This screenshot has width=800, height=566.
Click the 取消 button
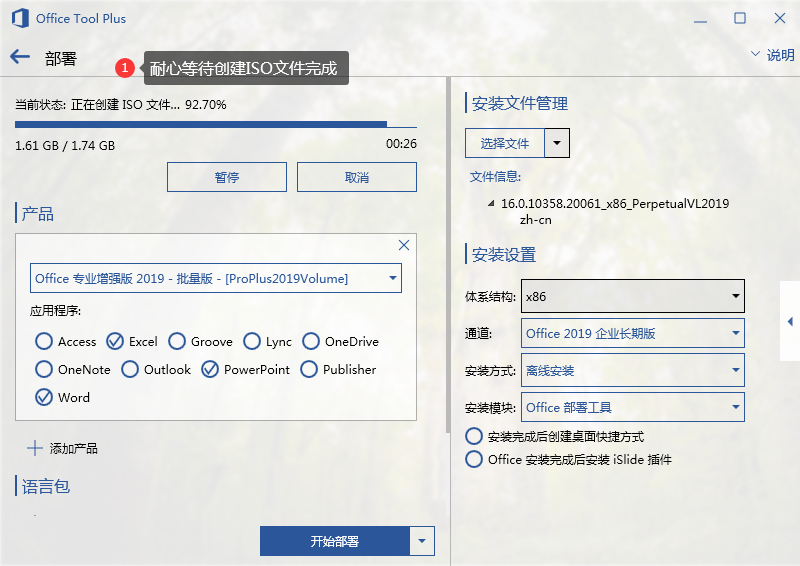[357, 177]
